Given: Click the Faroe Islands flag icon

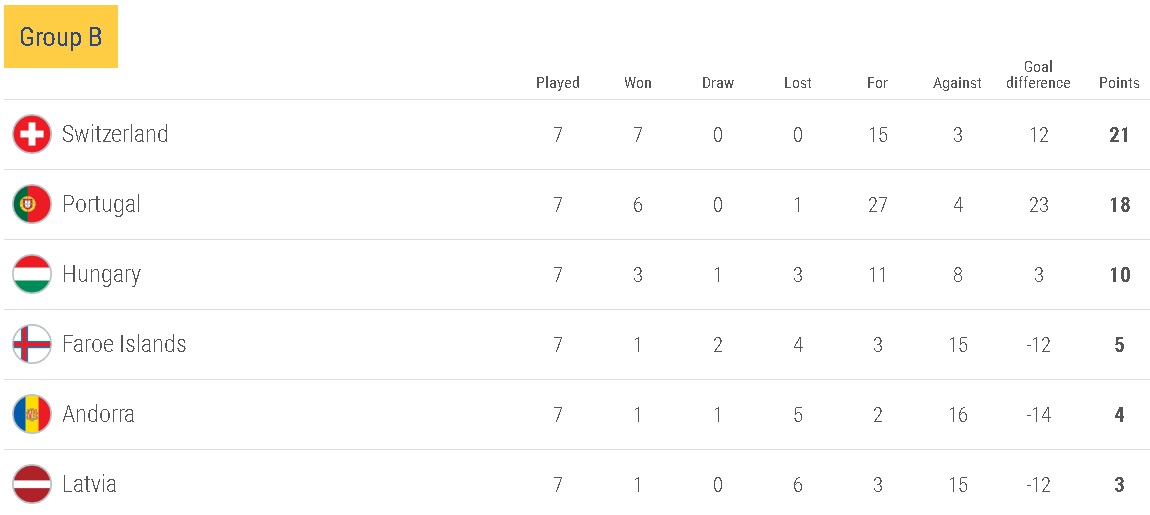Looking at the screenshot, I should 32,344.
